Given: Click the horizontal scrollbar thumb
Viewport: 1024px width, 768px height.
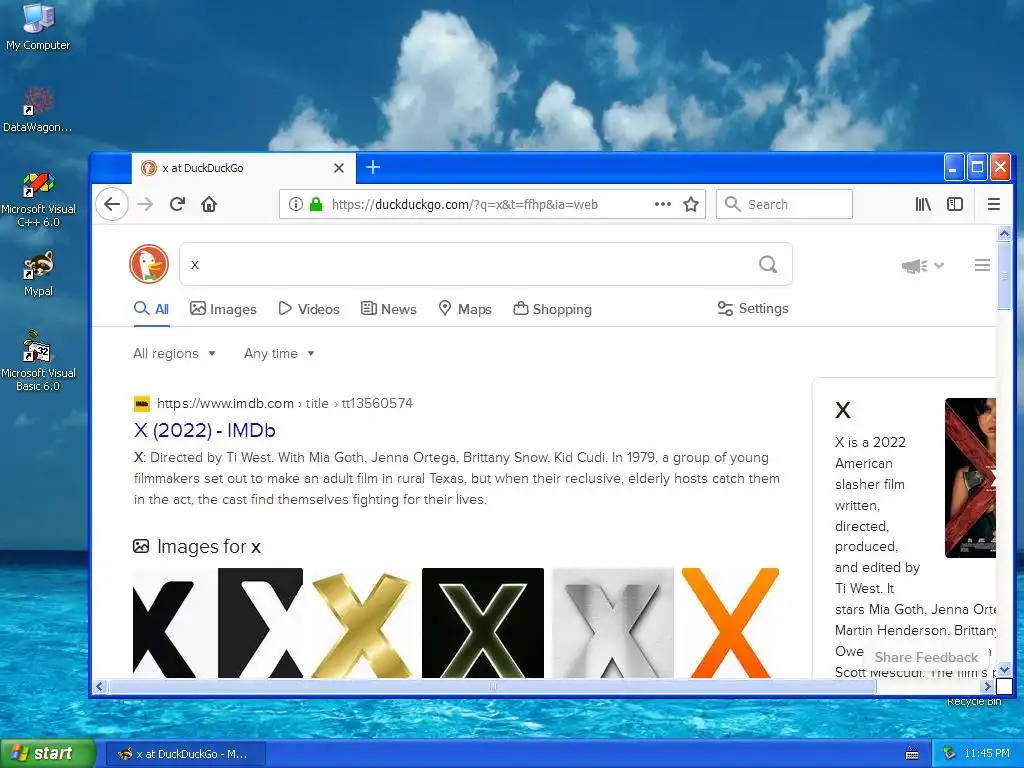Looking at the screenshot, I should tap(493, 686).
